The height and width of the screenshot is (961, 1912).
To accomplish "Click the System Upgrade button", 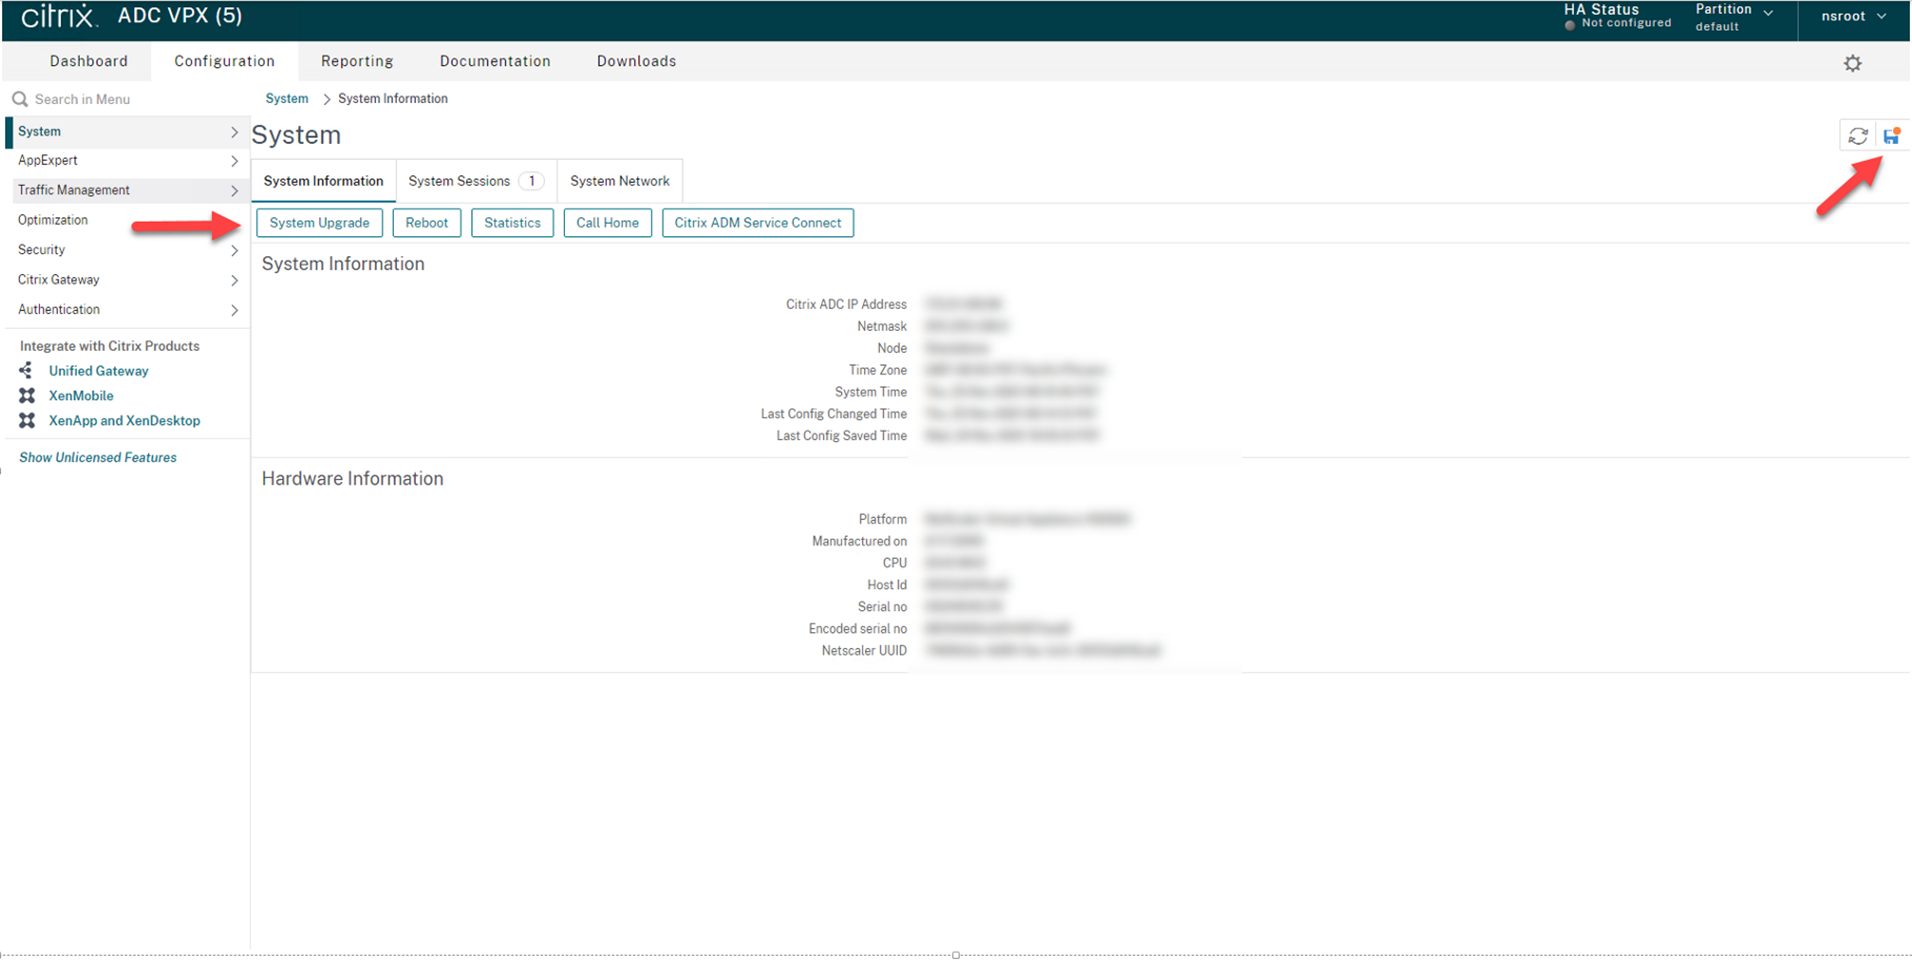I will (x=319, y=223).
